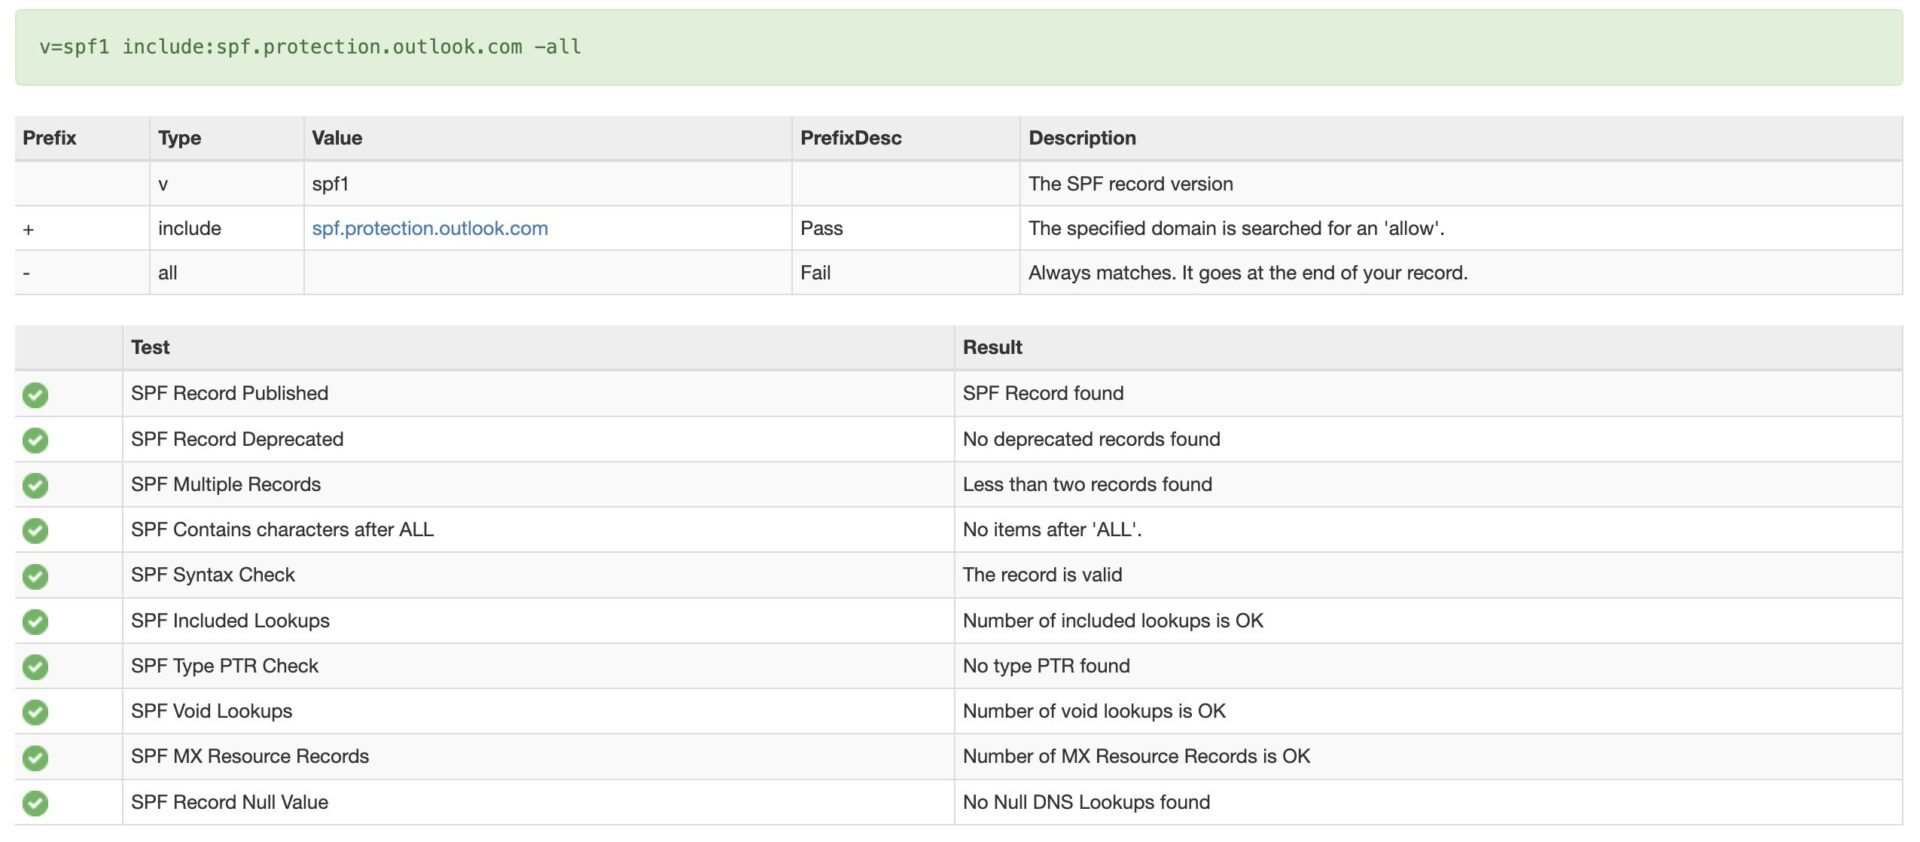Click the Test column header
The image size is (1920, 842).
point(150,347)
